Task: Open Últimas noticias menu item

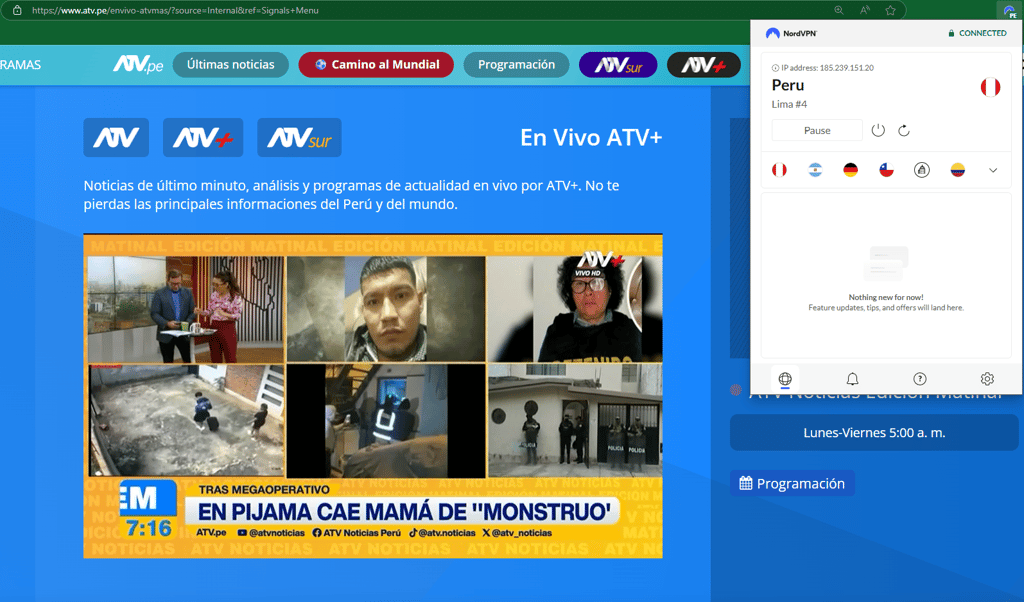Action: tap(231, 65)
